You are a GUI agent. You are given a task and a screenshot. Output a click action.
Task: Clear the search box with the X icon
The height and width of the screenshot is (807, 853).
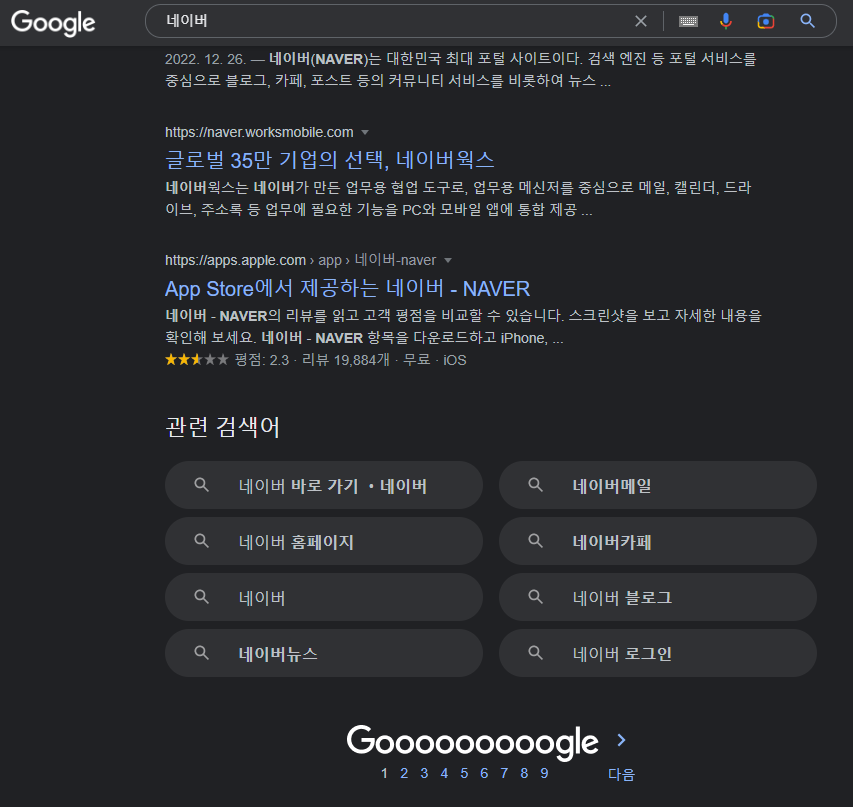point(641,21)
